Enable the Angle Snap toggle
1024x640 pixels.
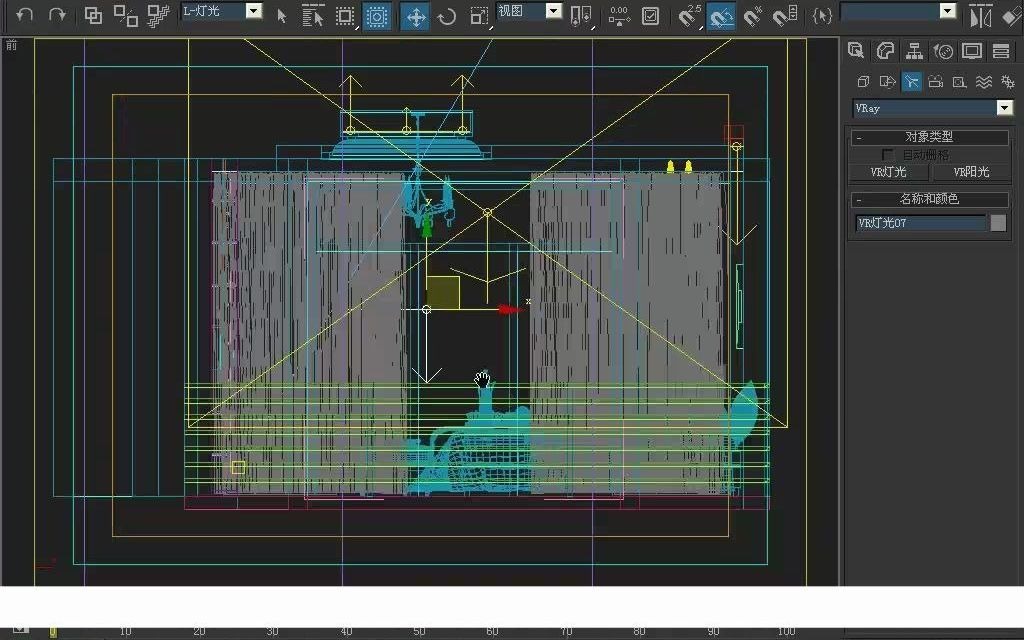click(721, 16)
